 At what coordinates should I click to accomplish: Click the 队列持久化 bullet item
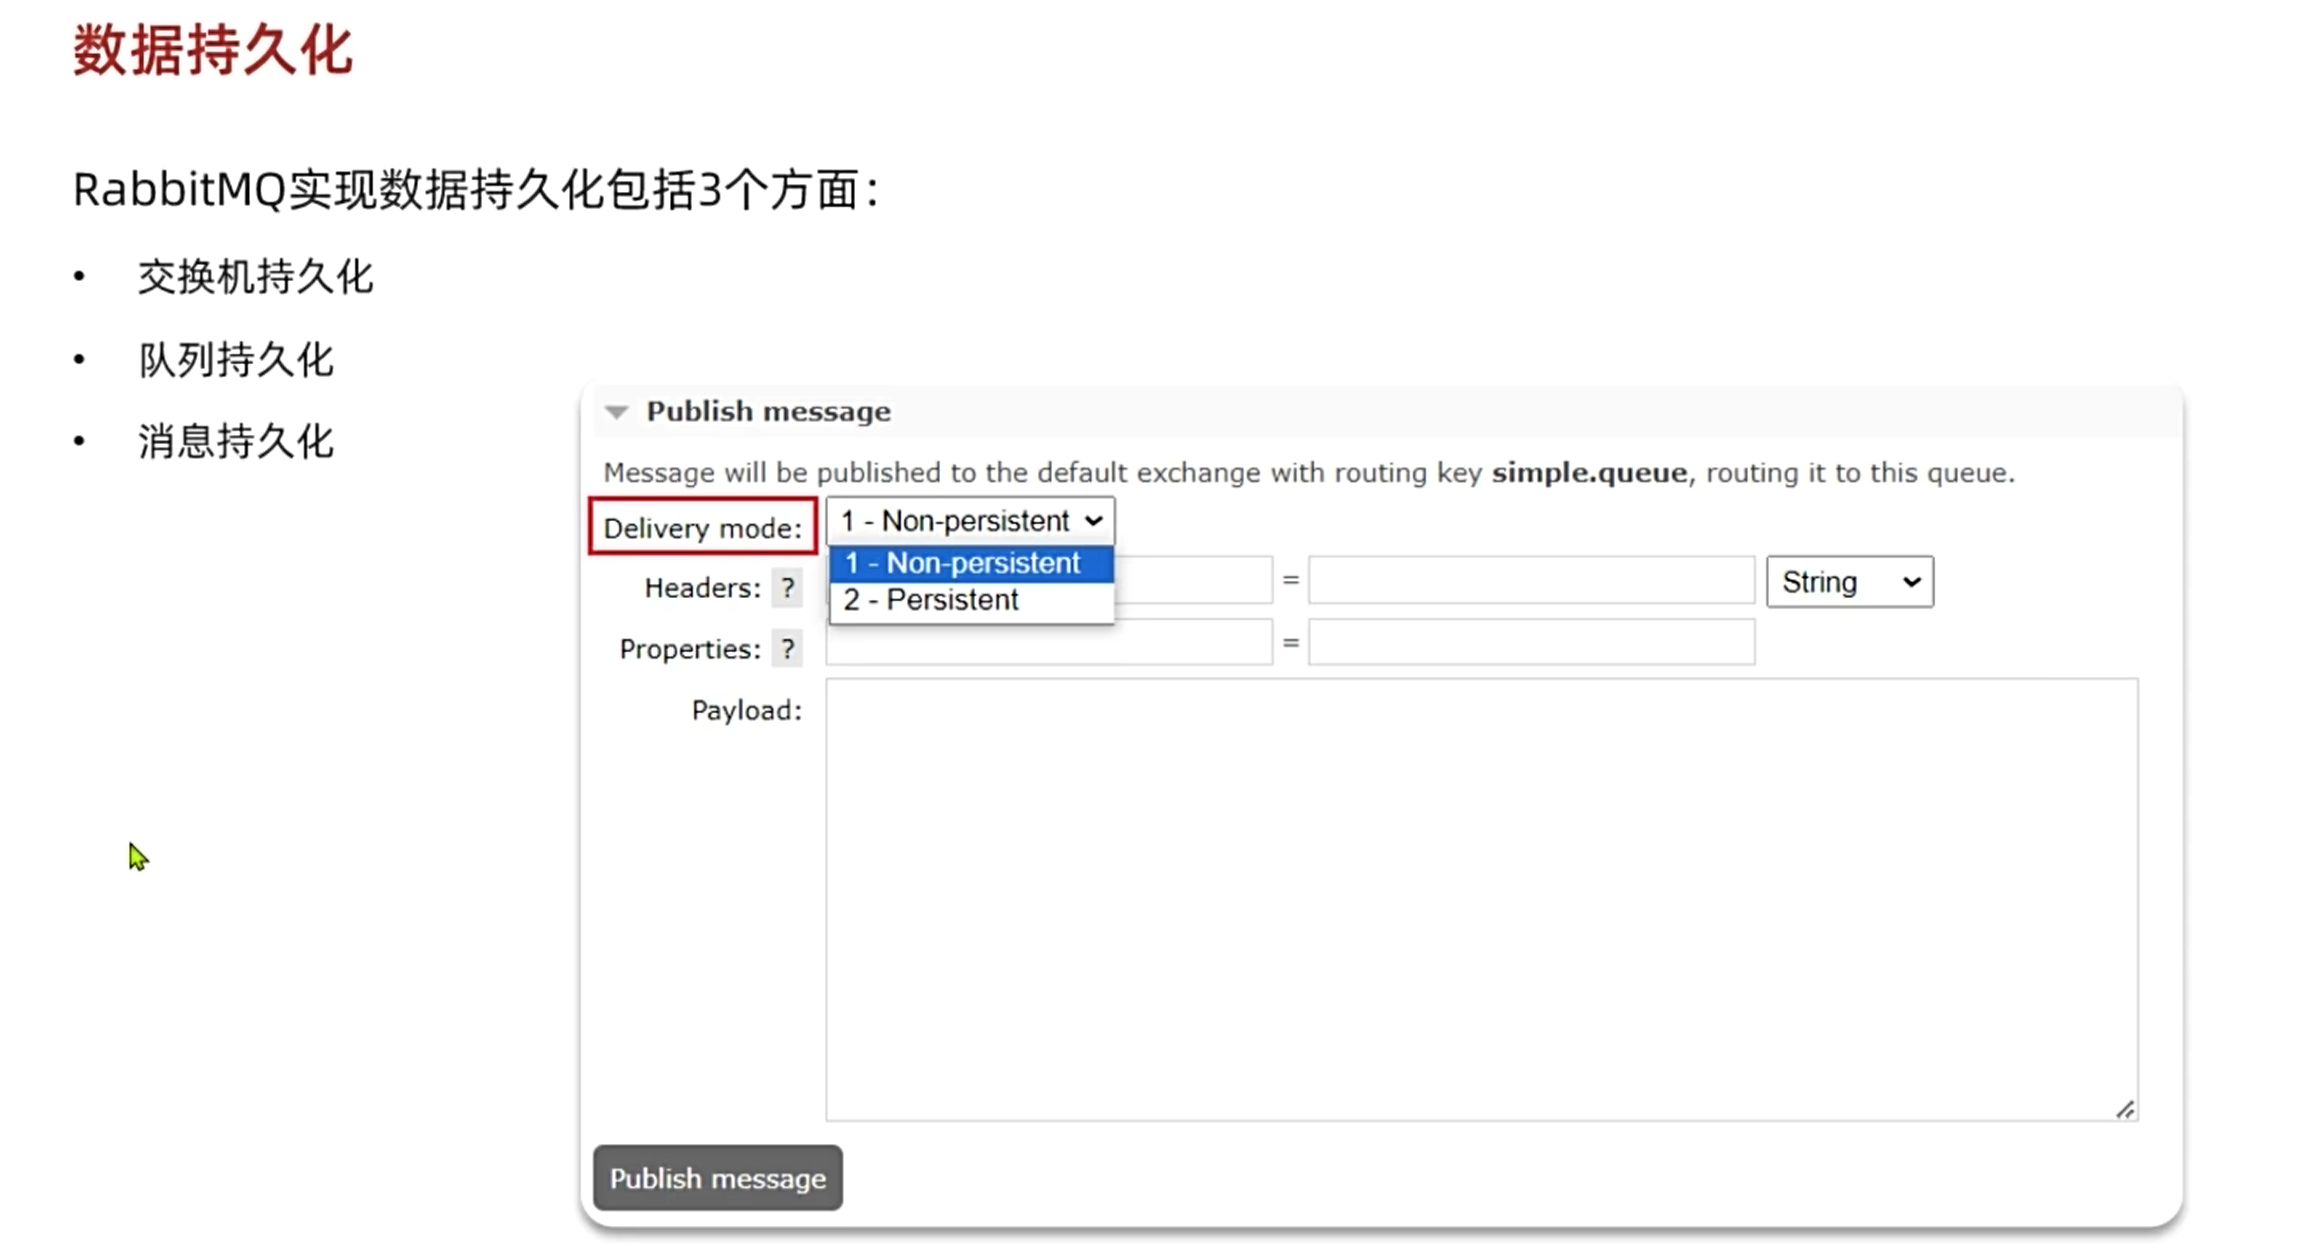click(235, 360)
